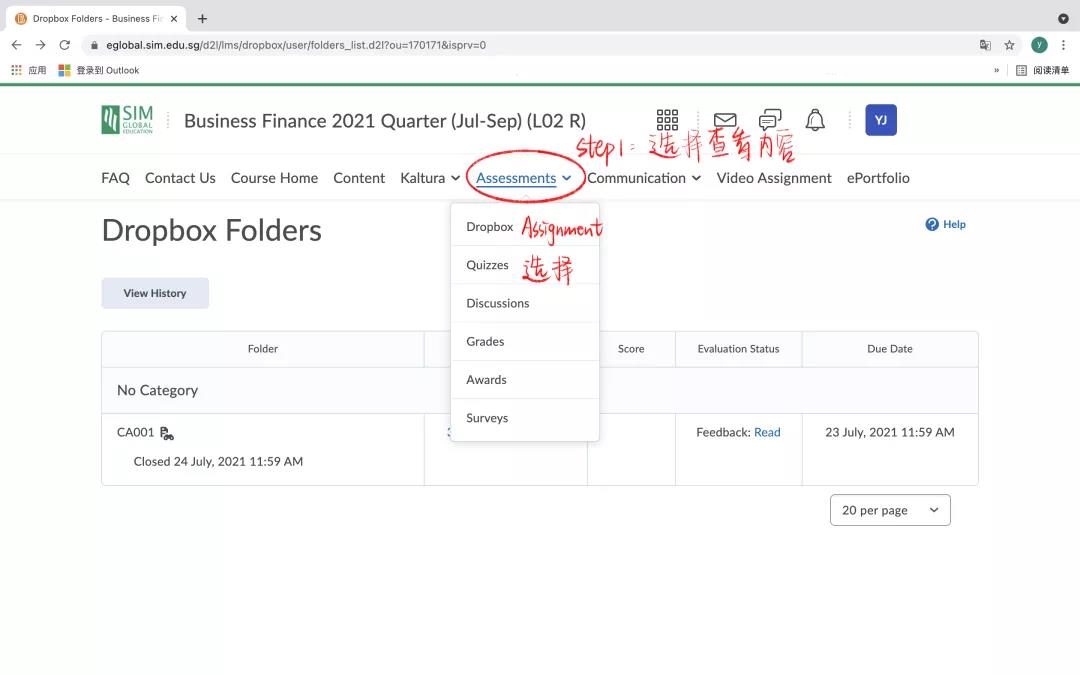Viewport: 1080px width, 675px height.
Task: Click browser reload page icon
Action: point(65,45)
